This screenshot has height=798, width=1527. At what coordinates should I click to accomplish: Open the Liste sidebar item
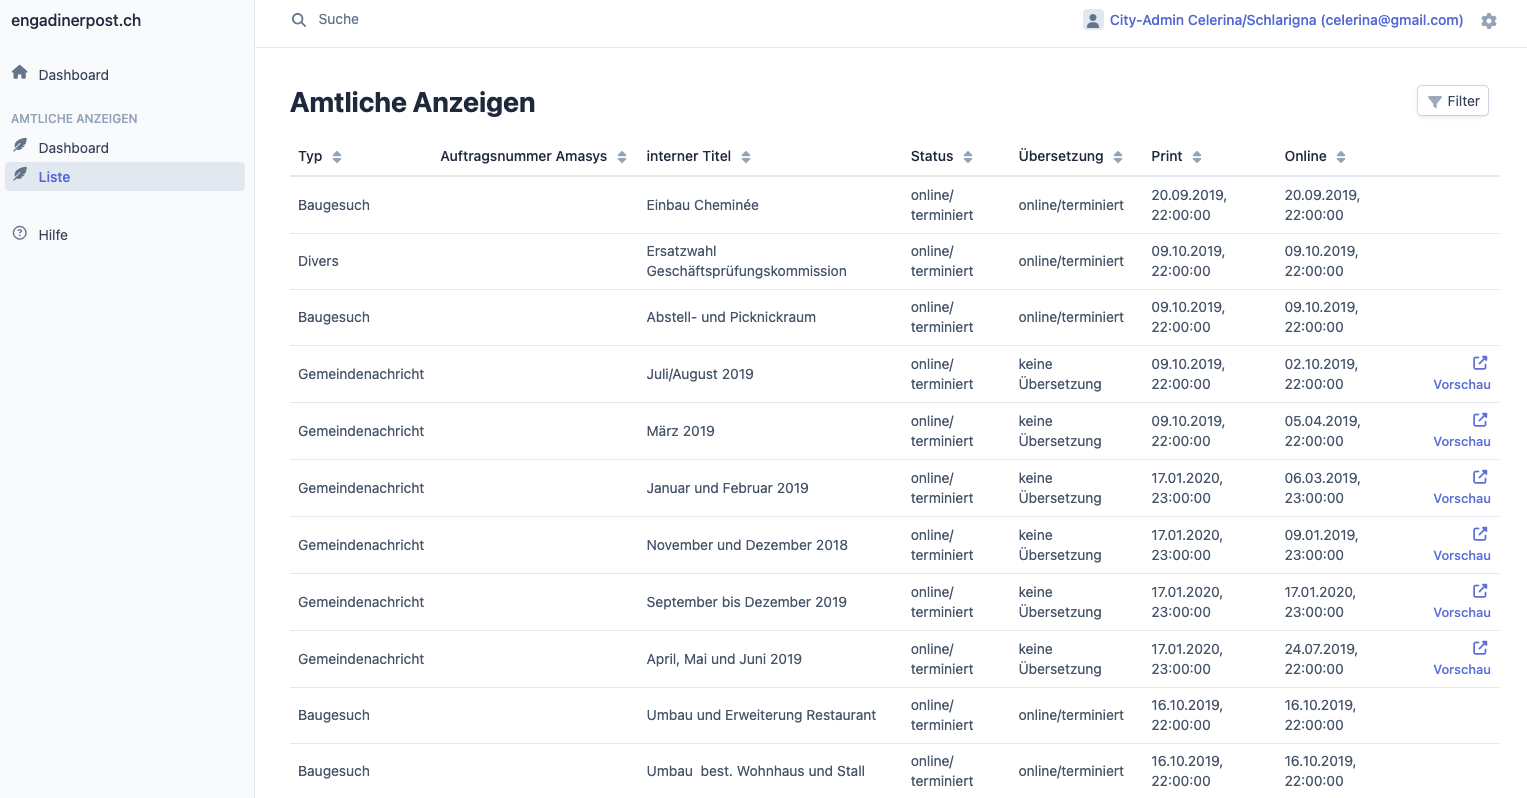pyautogui.click(x=54, y=177)
